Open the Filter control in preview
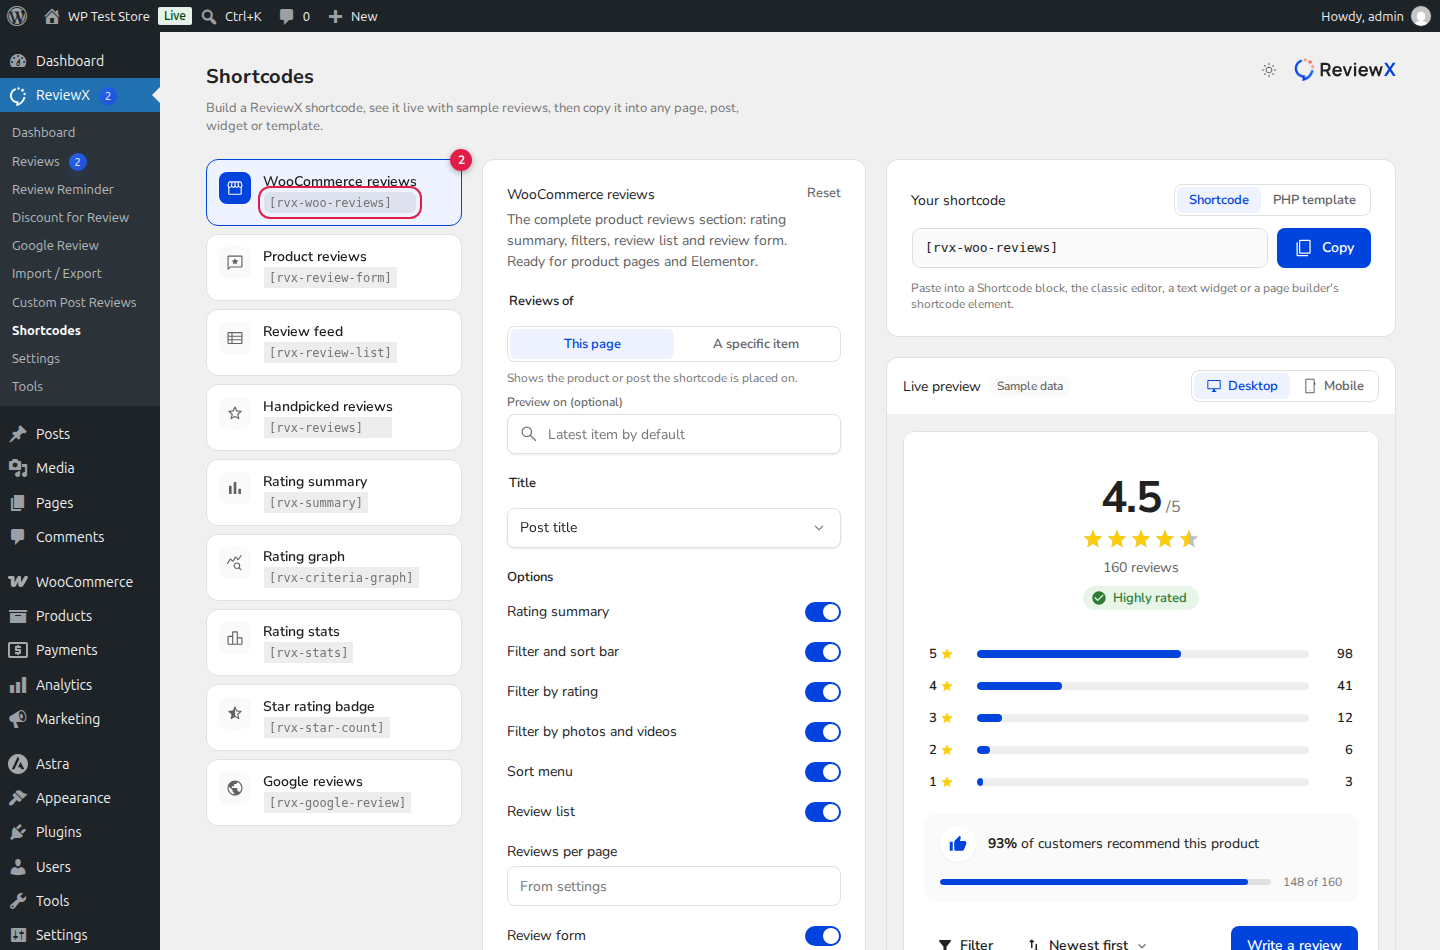The width and height of the screenshot is (1440, 950). point(966,944)
